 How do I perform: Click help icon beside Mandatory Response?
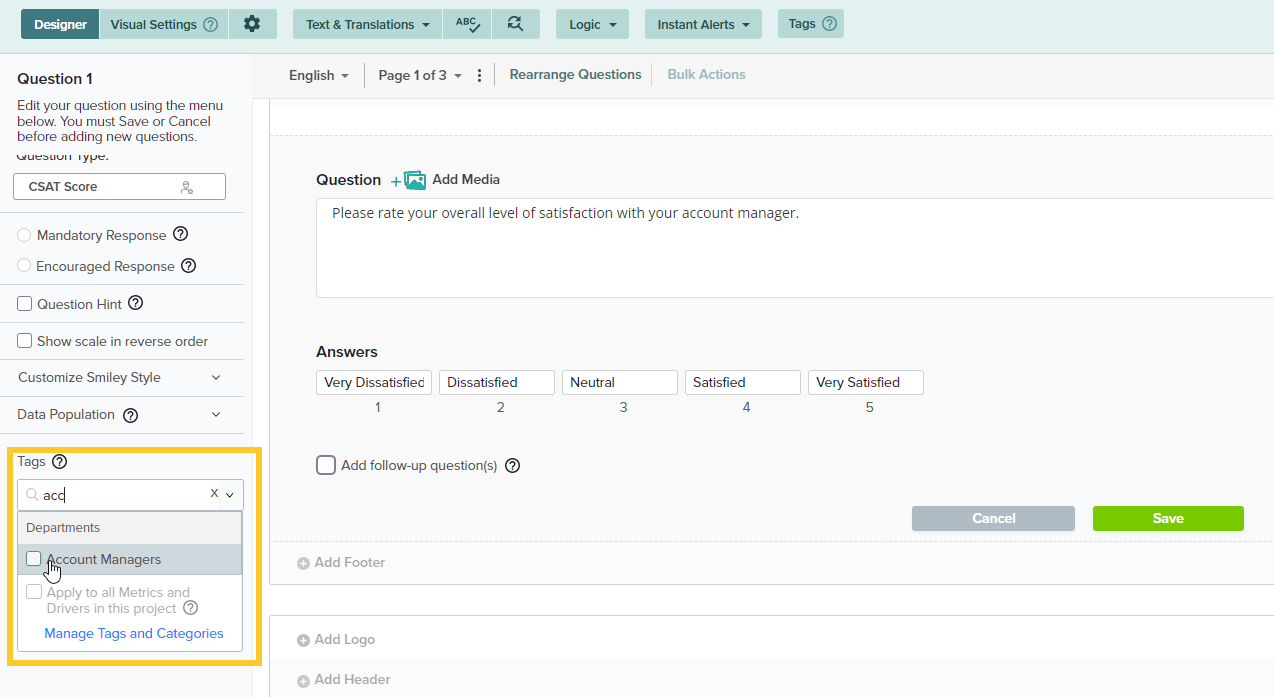[x=181, y=235]
